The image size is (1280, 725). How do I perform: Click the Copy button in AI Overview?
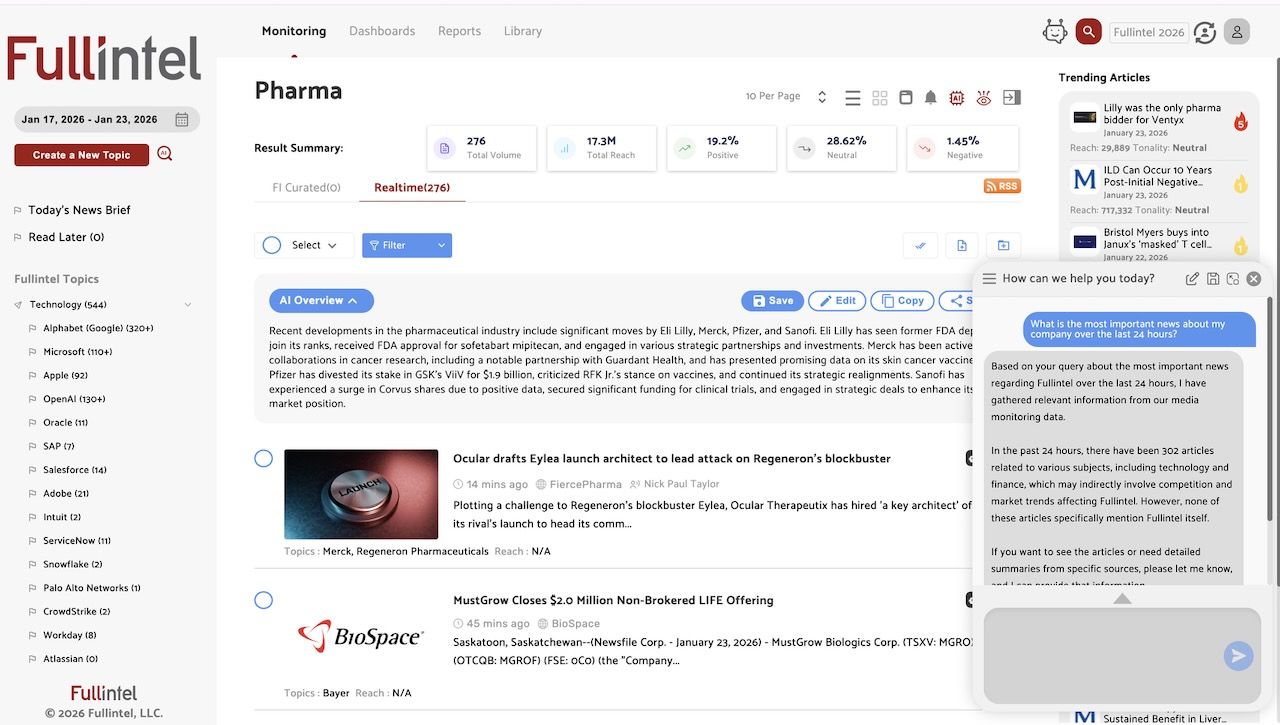902,300
